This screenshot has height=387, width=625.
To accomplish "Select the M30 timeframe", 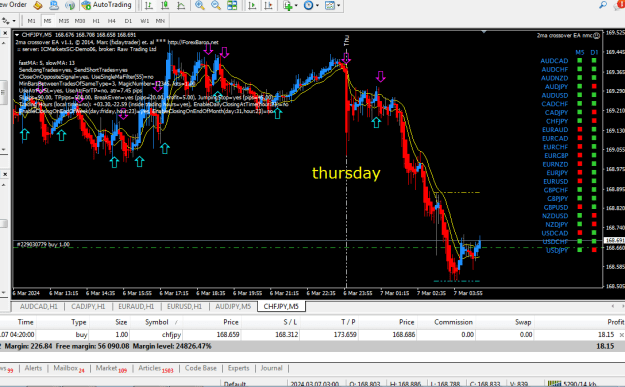I will [x=80, y=21].
